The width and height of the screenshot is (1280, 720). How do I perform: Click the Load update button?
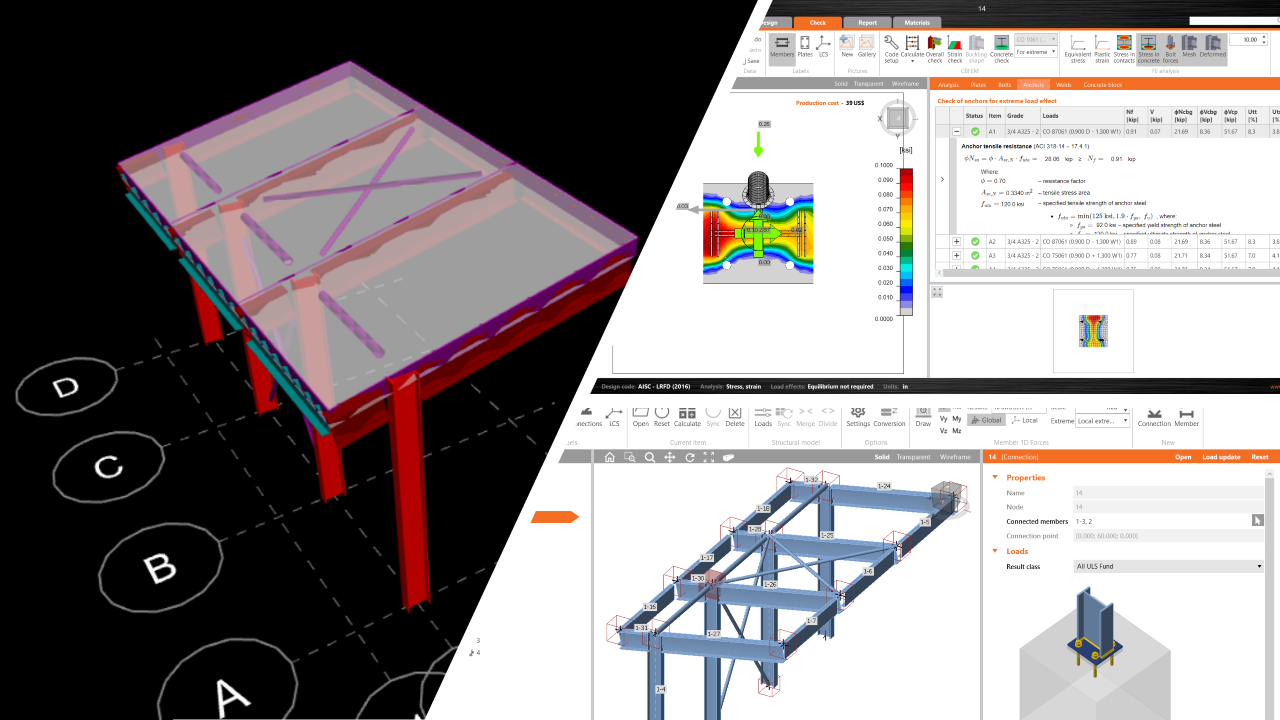coord(1221,456)
